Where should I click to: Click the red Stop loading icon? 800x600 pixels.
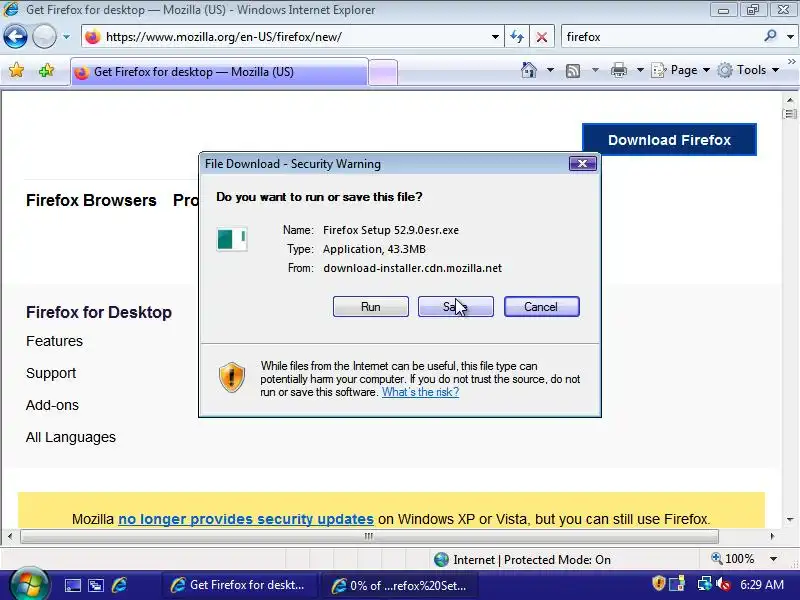[542, 37]
